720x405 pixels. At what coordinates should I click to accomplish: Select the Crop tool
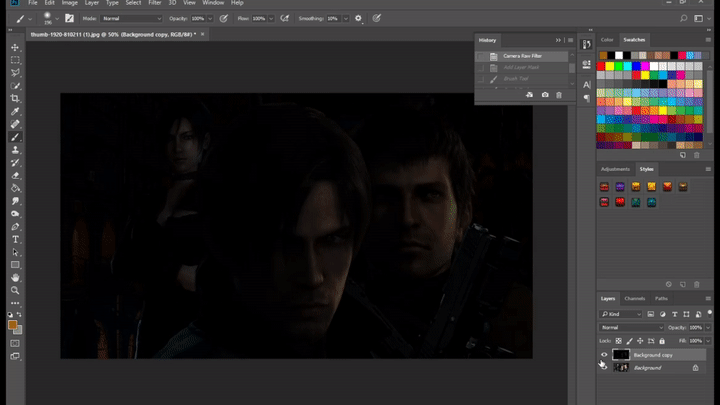(15, 99)
